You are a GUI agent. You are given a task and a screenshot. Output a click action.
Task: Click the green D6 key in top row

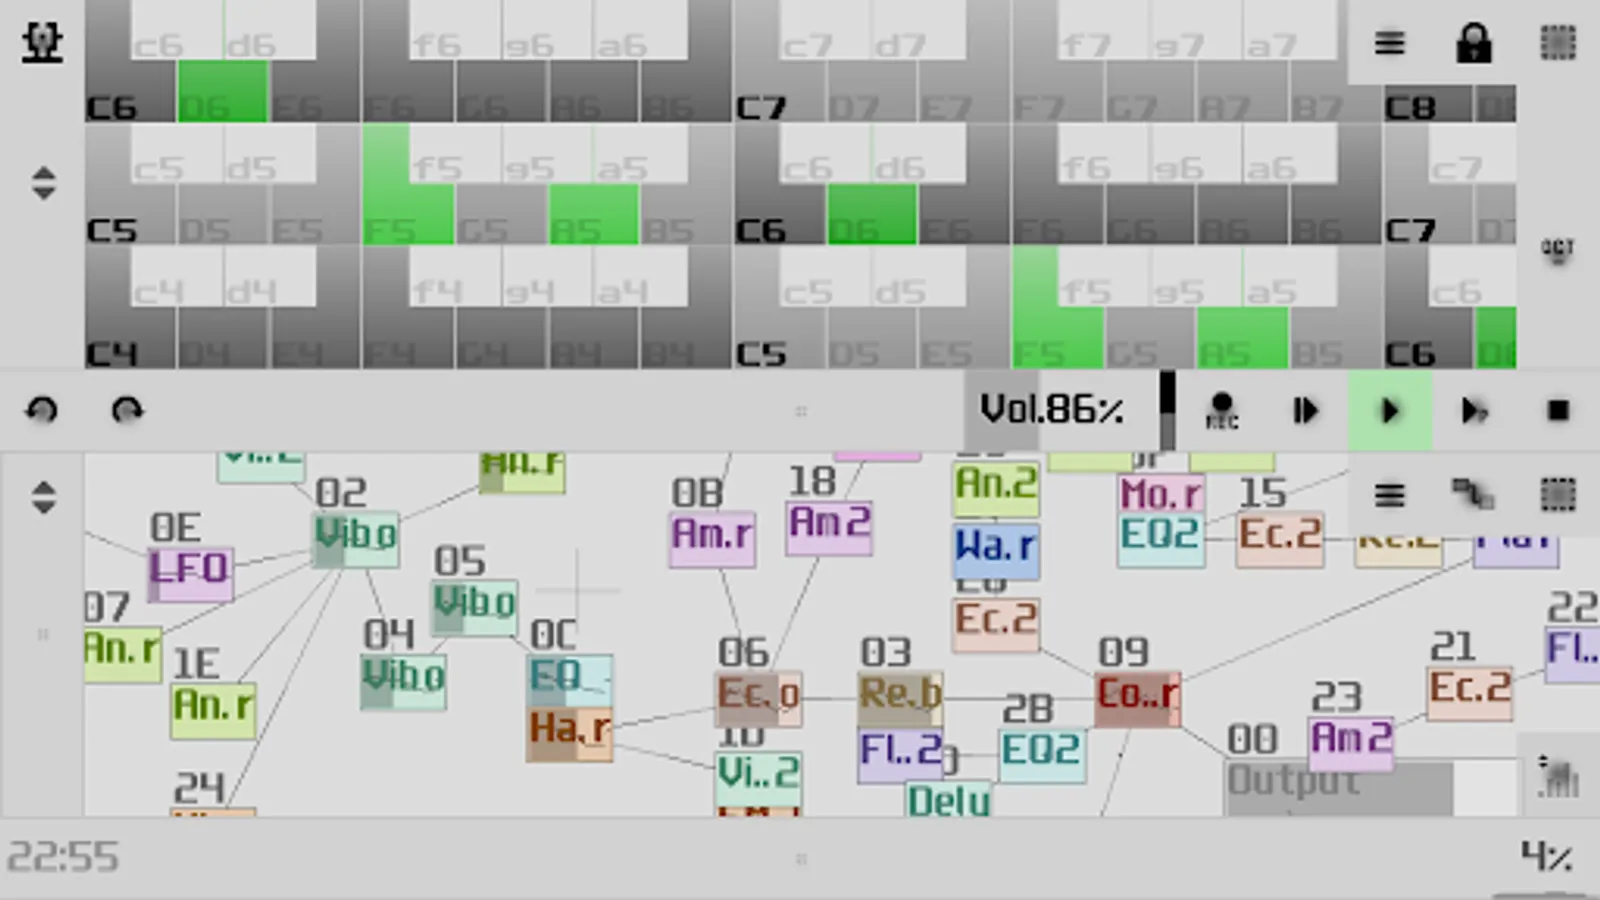tap(222, 92)
